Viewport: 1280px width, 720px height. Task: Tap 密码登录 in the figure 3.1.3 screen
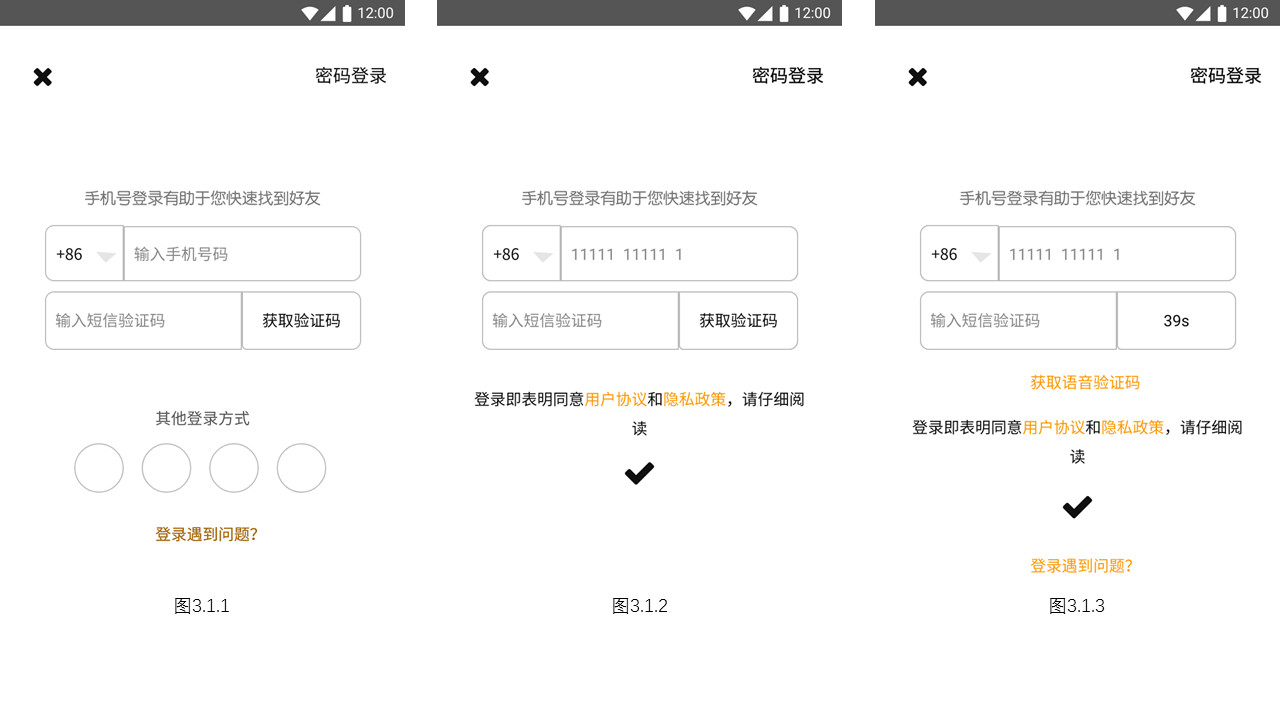1226,76
